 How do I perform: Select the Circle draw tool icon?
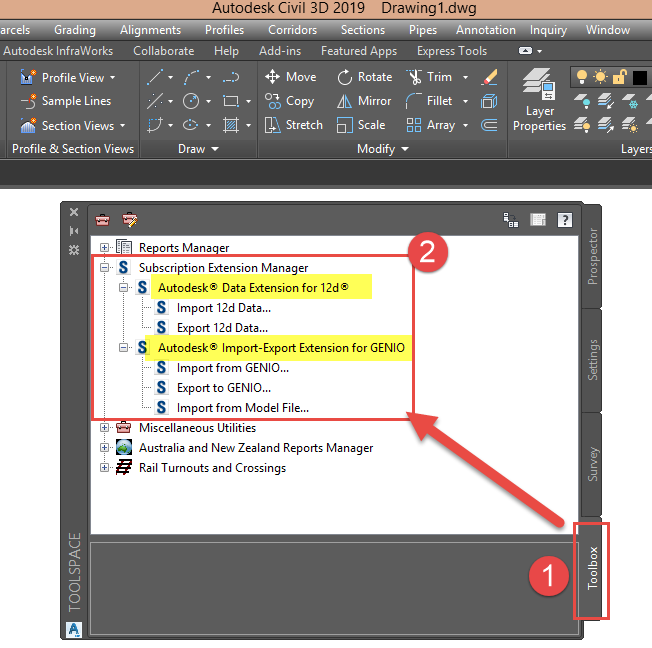[191, 101]
